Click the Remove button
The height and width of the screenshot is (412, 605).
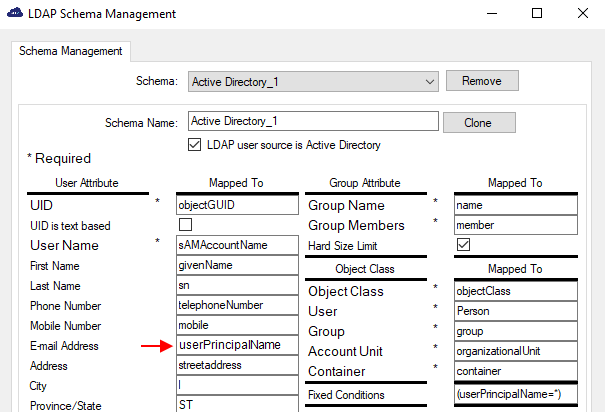[482, 81]
